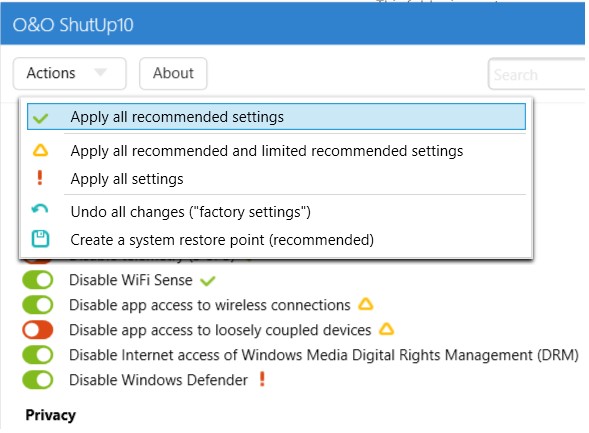
Task: Click yellow triangle beside wireless connections setting
Action: (365, 304)
